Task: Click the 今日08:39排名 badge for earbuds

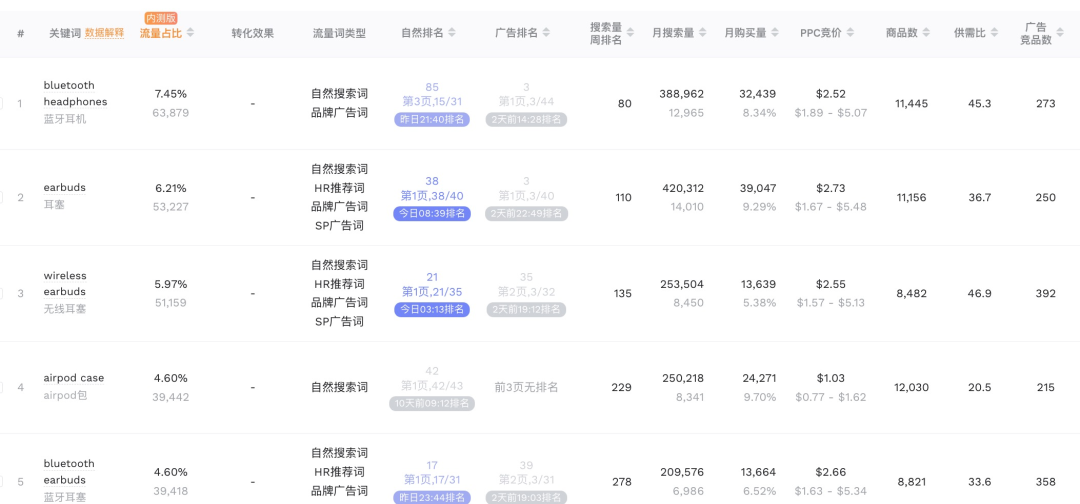Action: pos(432,213)
